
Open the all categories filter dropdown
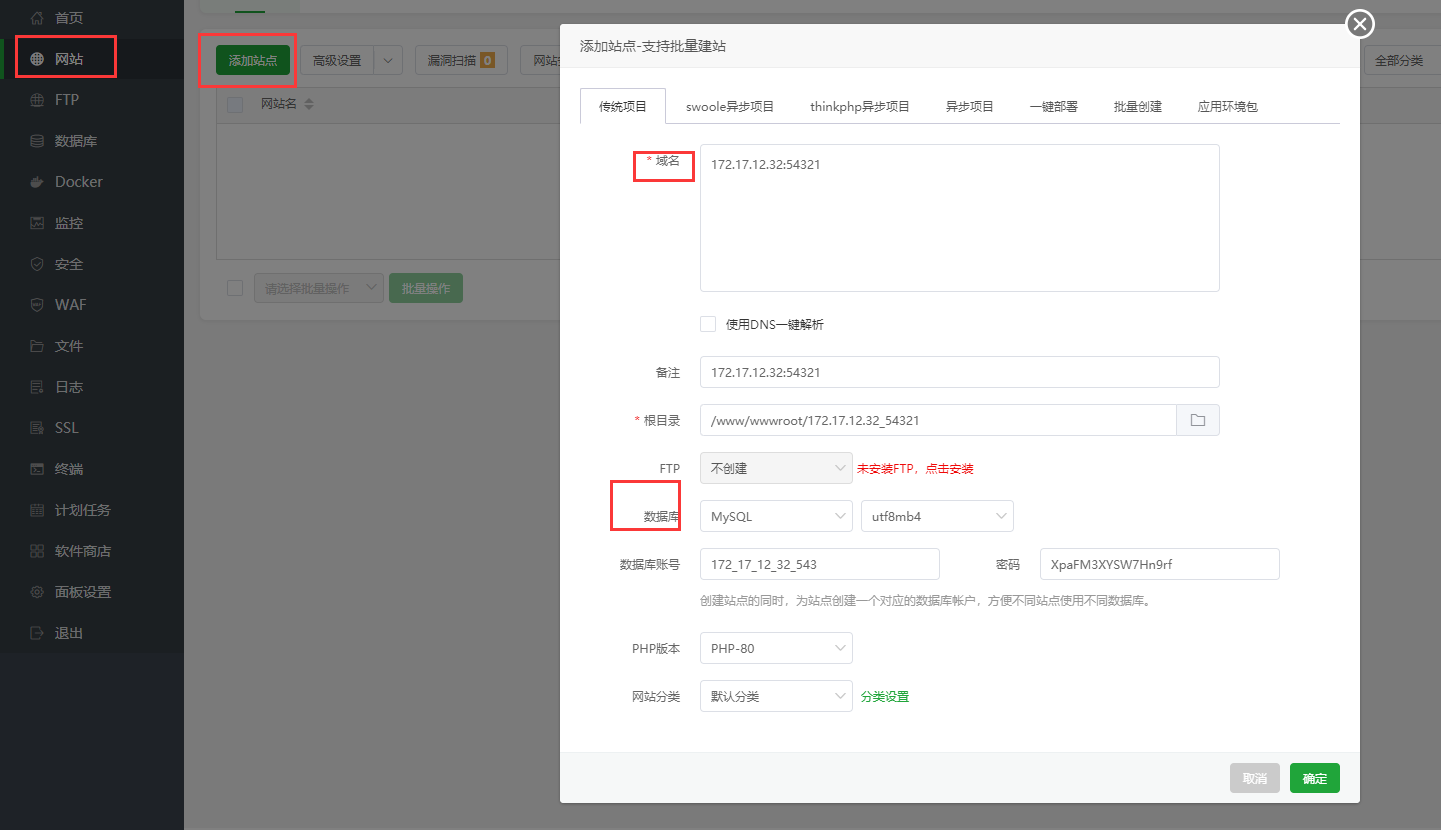pos(1402,60)
